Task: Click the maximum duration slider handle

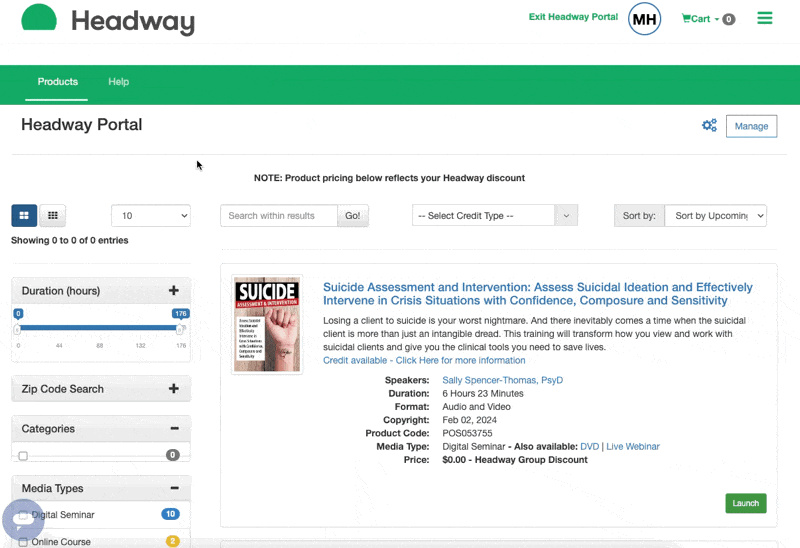Action: (180, 329)
